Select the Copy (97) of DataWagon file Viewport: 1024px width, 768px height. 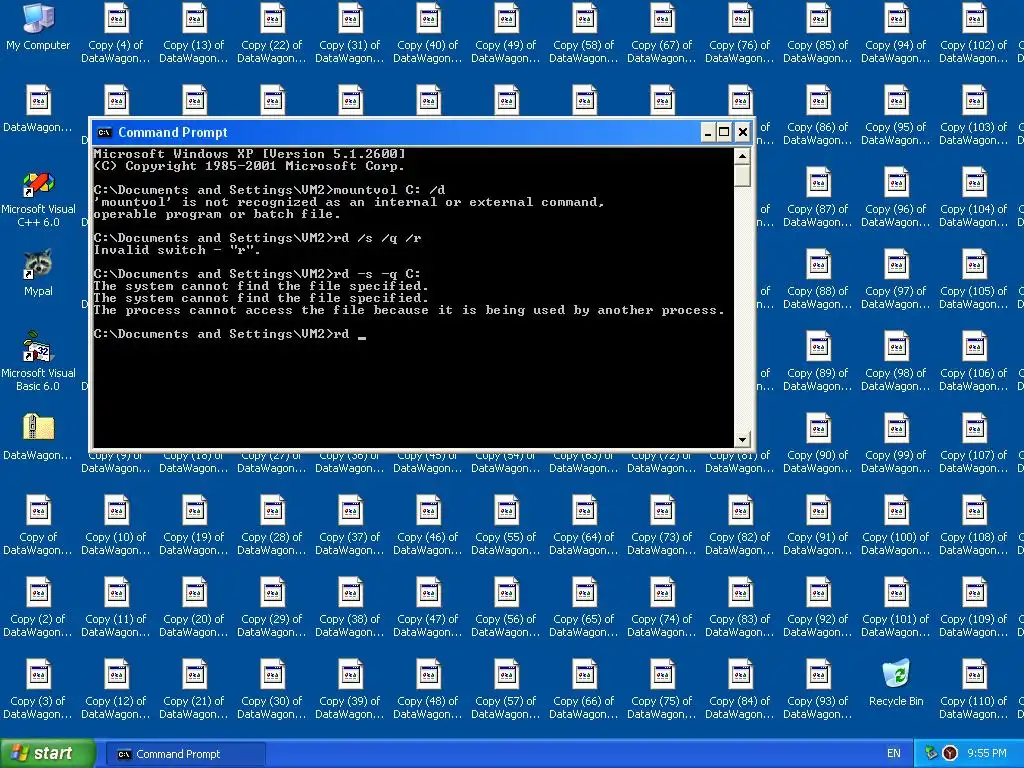coord(896,279)
